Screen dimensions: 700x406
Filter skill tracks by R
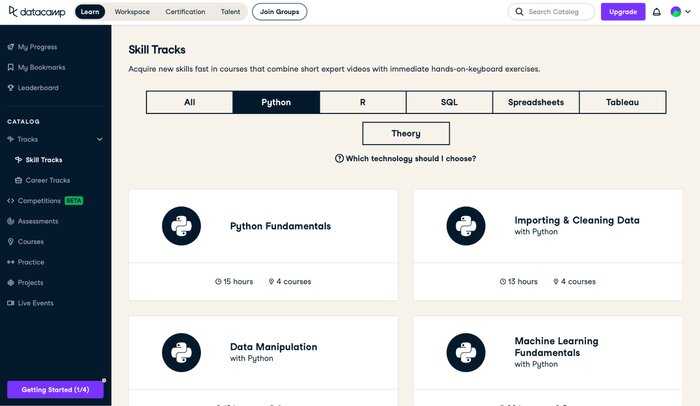(x=362, y=102)
